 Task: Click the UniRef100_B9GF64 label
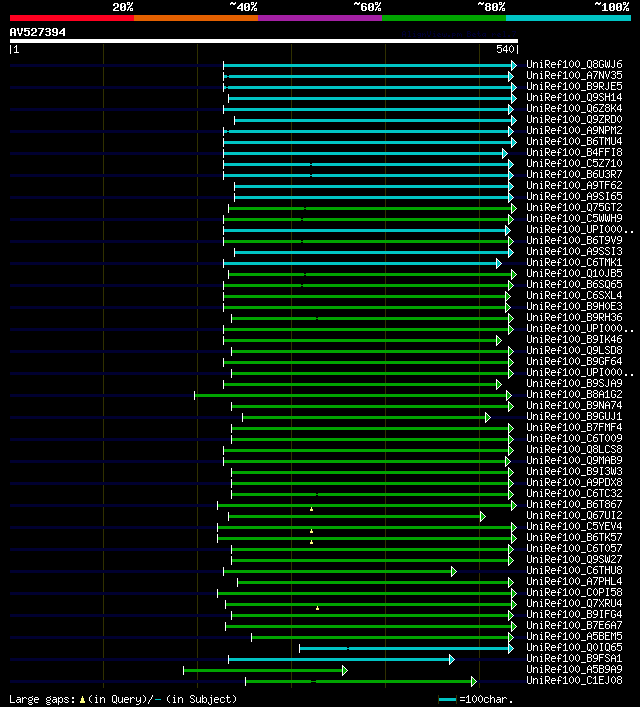coord(574,361)
